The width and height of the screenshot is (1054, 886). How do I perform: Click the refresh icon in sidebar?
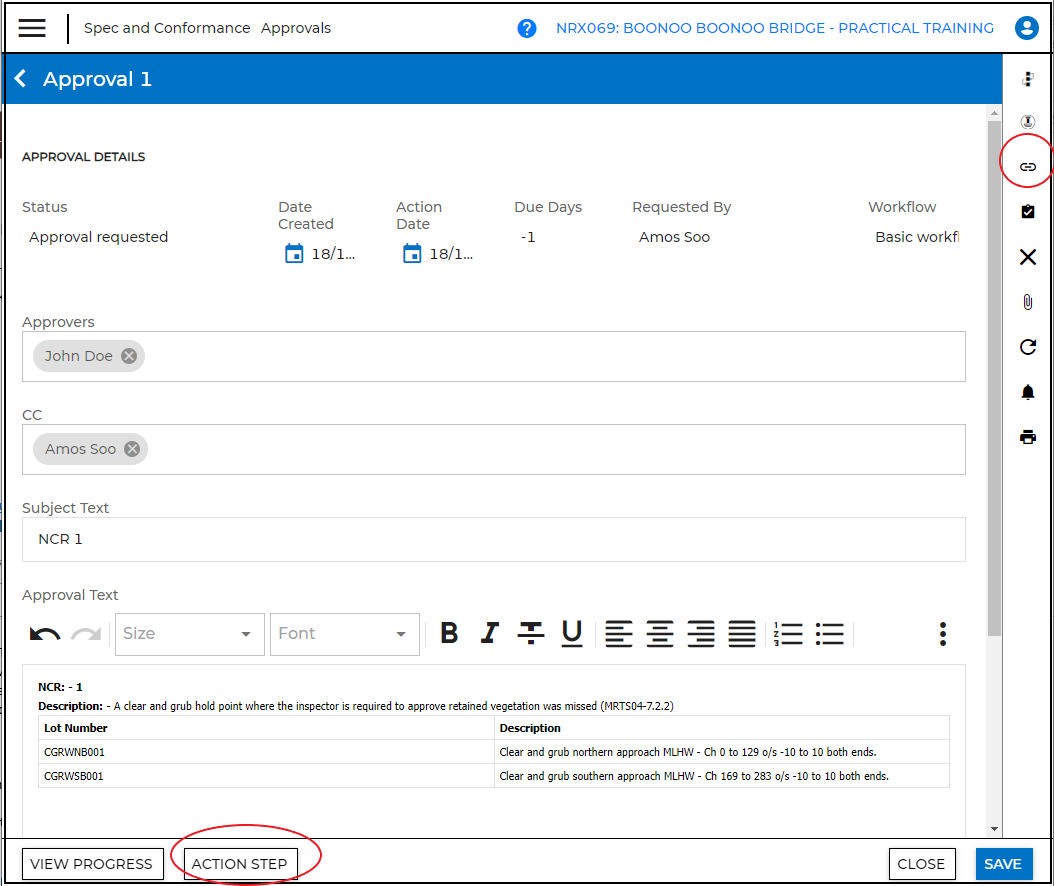click(1027, 347)
